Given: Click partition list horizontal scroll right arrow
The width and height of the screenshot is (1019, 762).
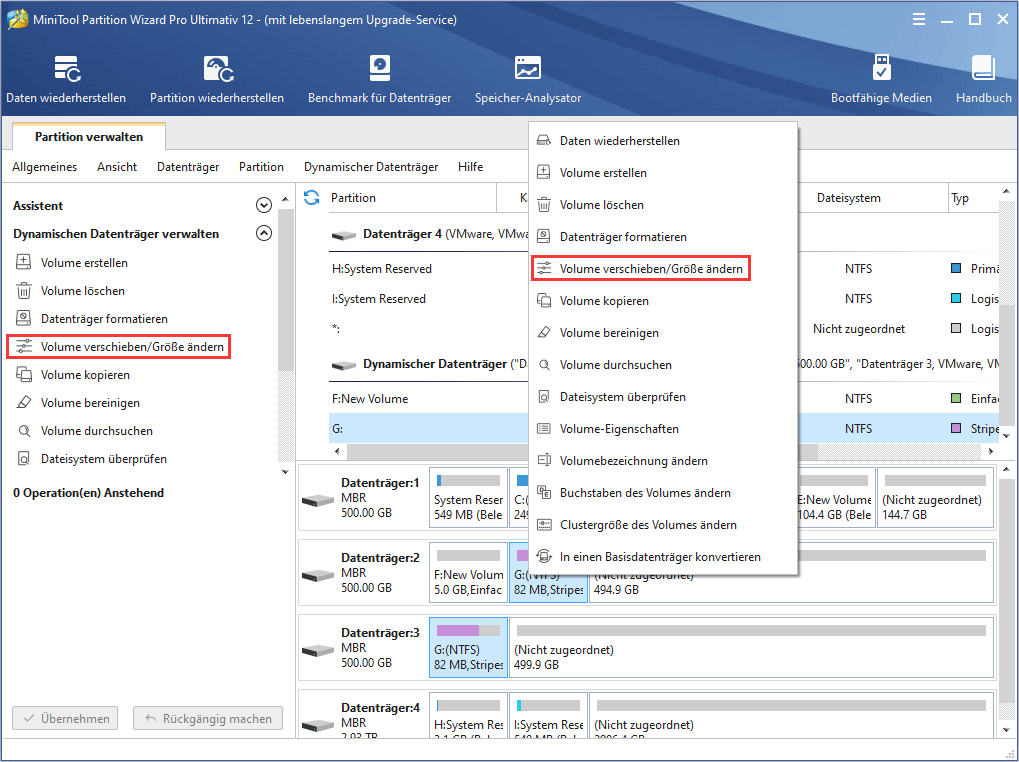Looking at the screenshot, I should (x=990, y=451).
